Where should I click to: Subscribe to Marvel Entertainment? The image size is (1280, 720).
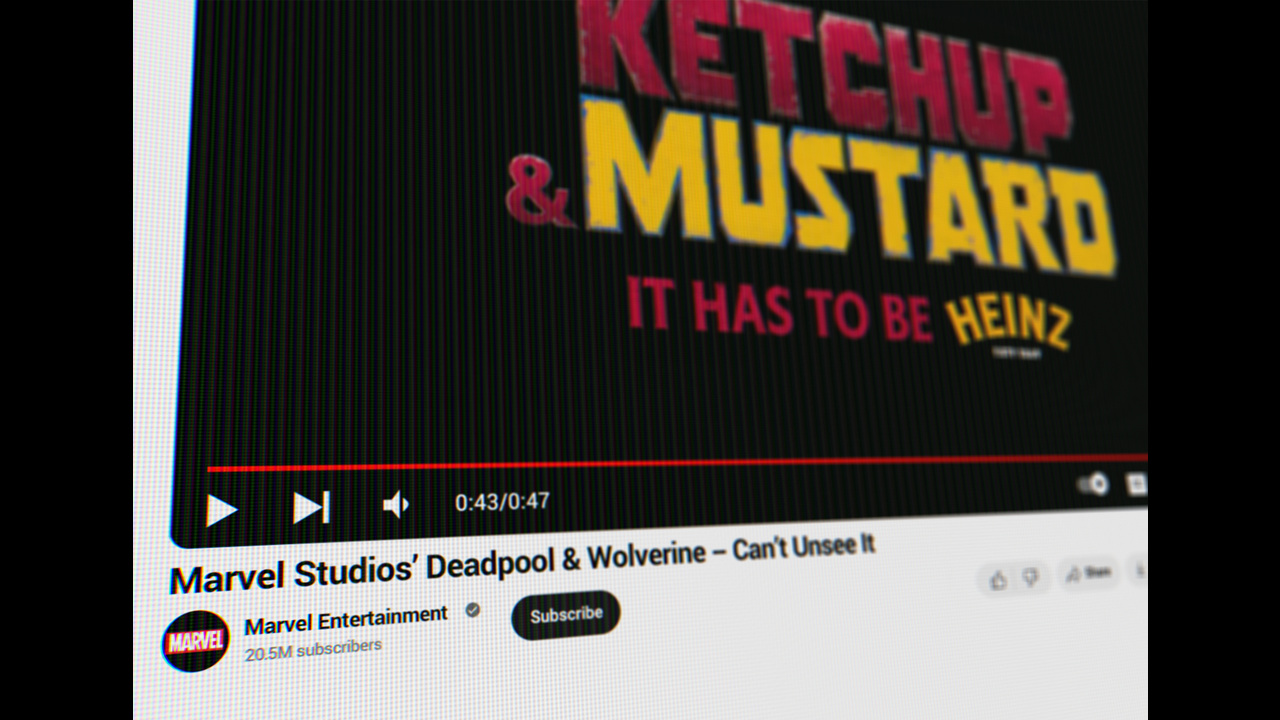(x=566, y=615)
